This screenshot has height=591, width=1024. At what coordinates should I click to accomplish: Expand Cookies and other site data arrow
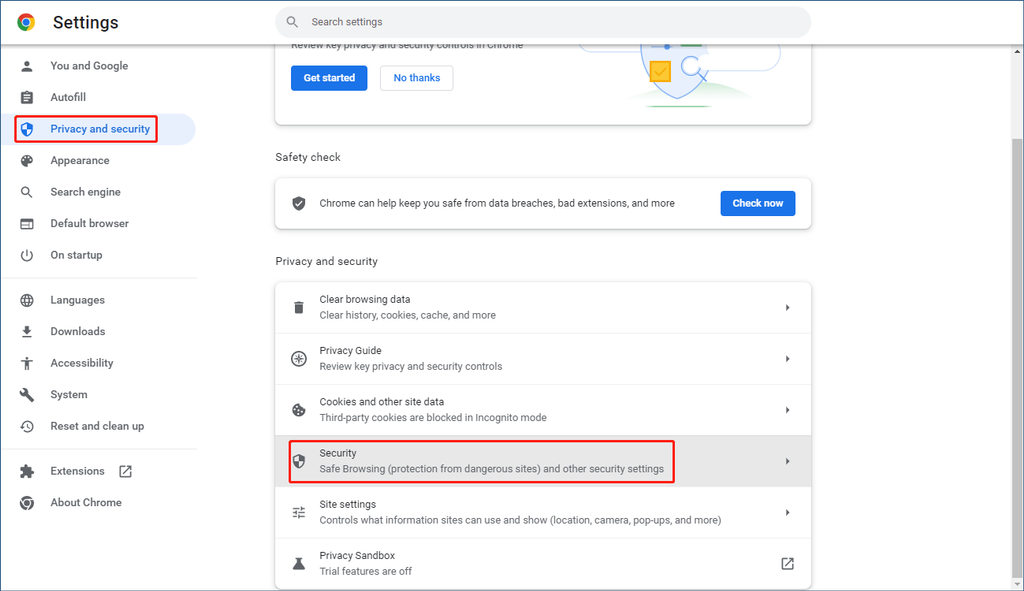pos(787,410)
